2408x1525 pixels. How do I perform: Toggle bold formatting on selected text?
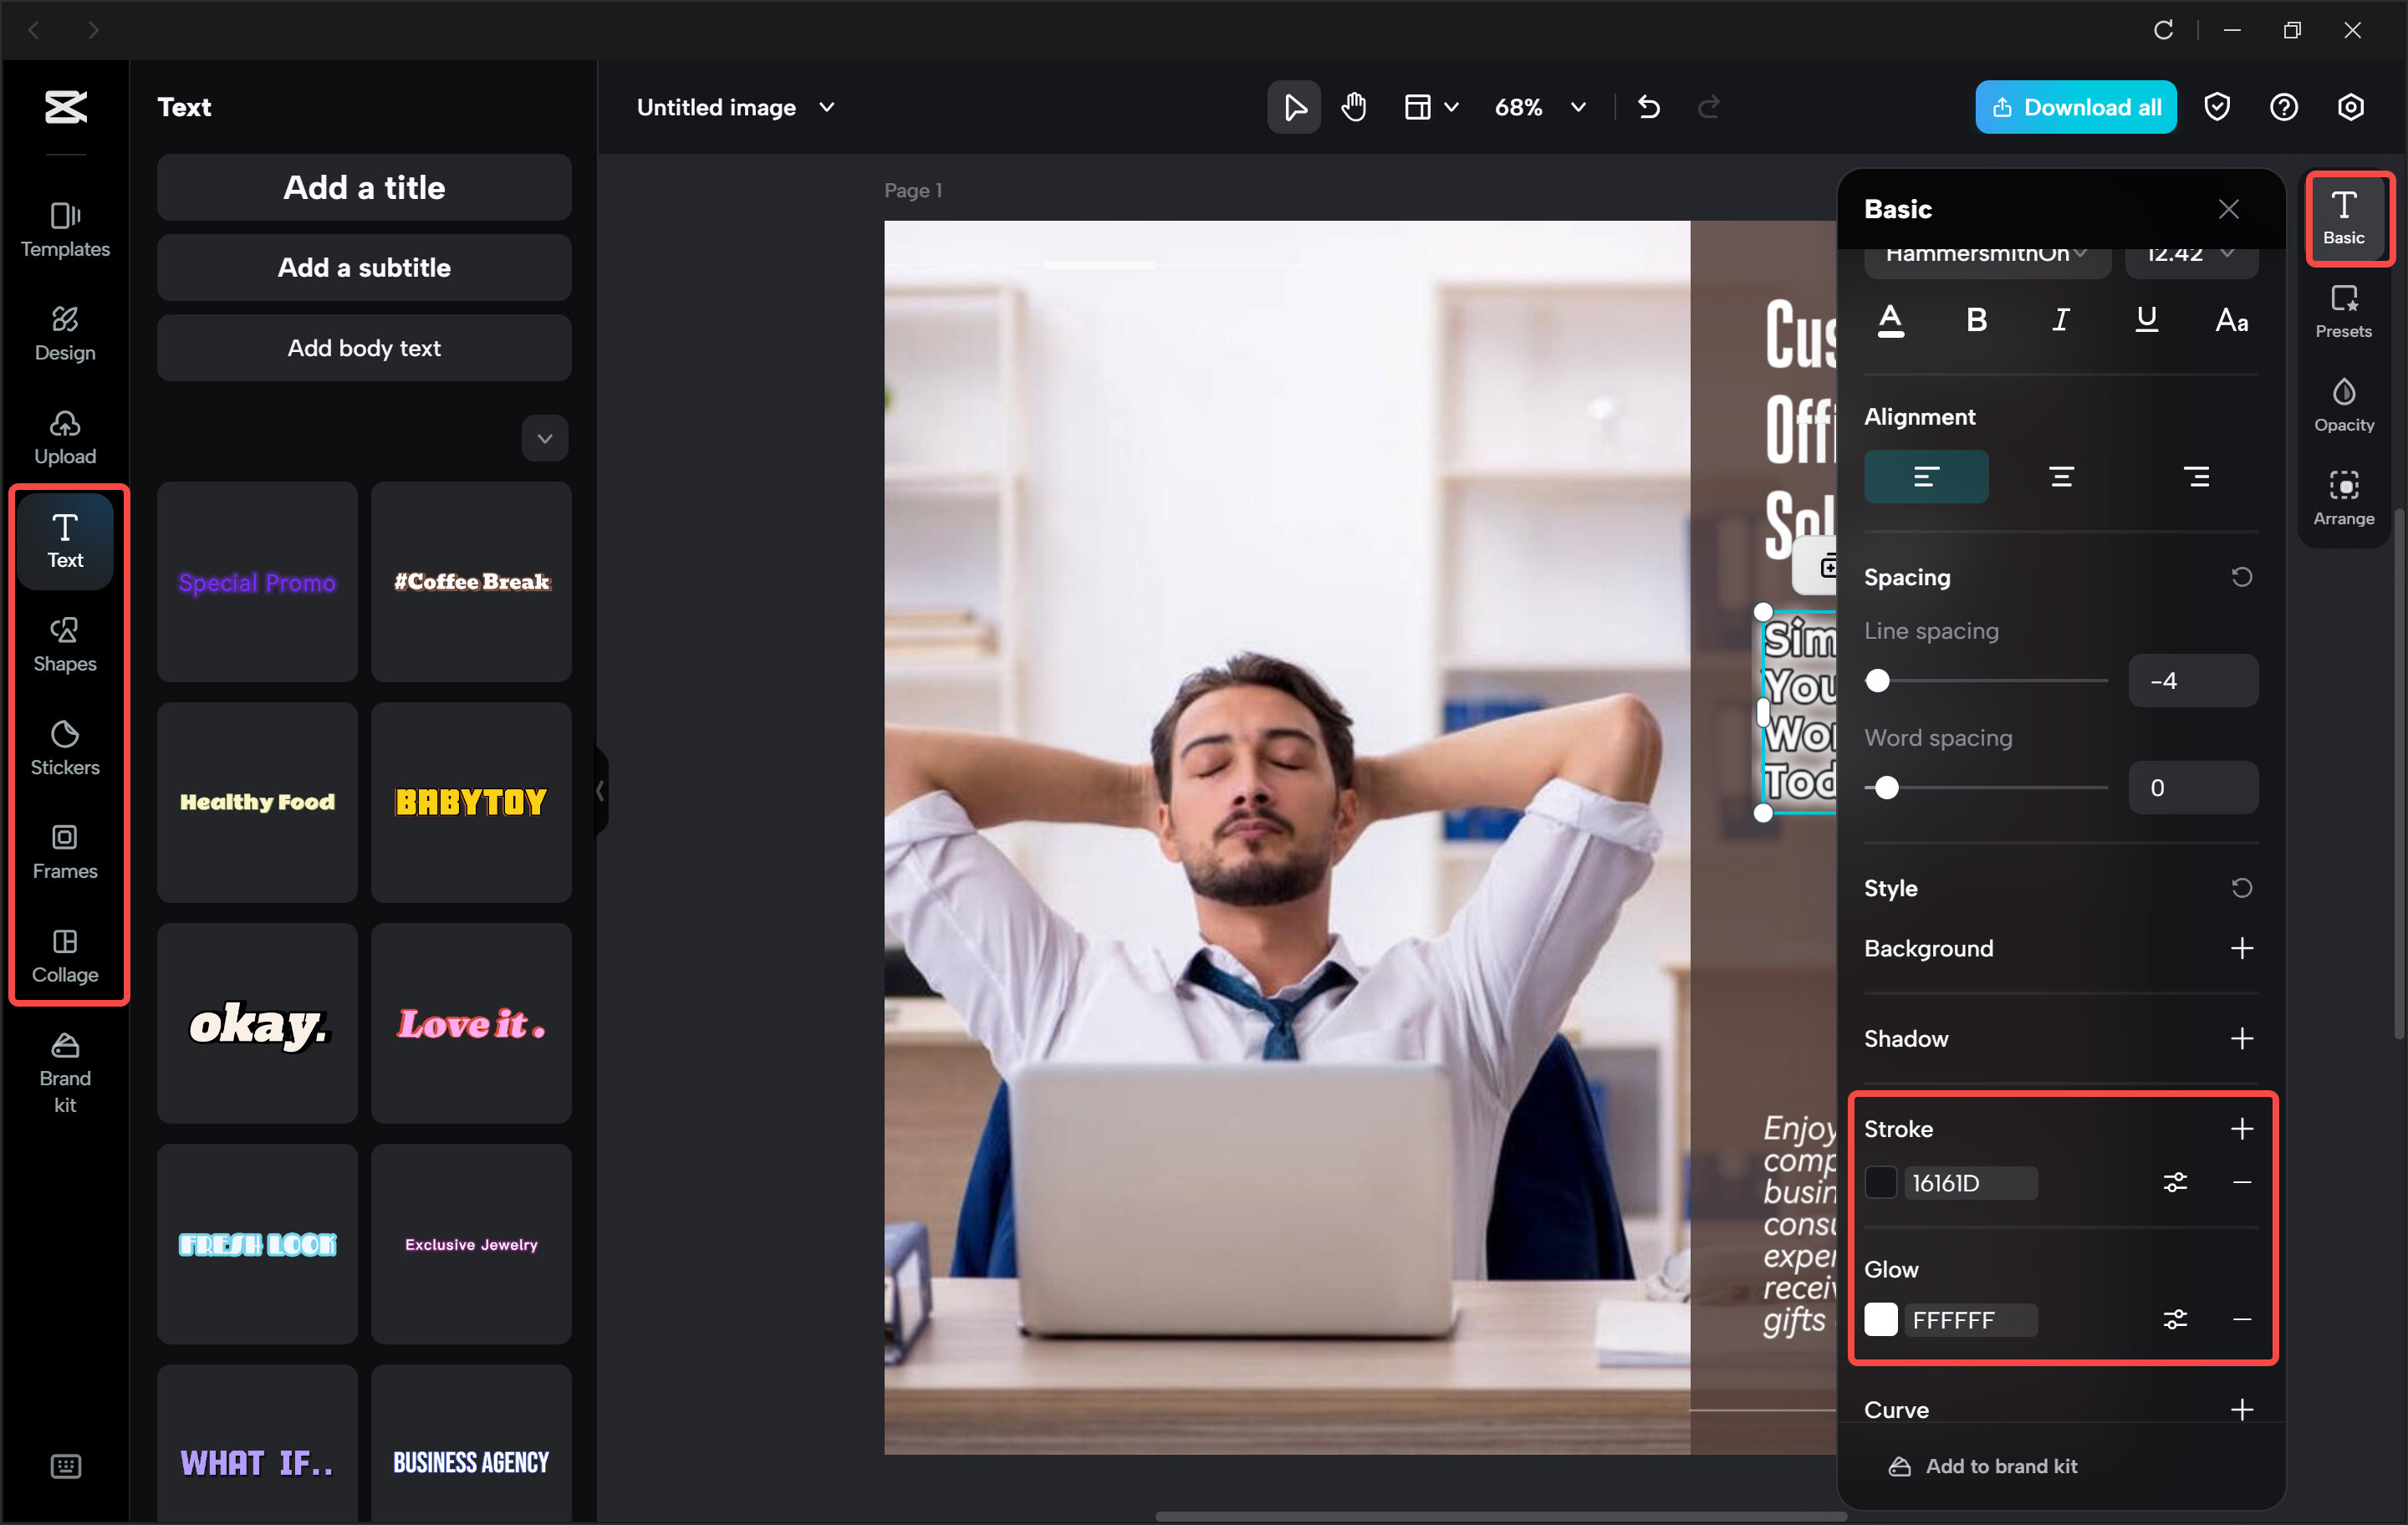1976,320
